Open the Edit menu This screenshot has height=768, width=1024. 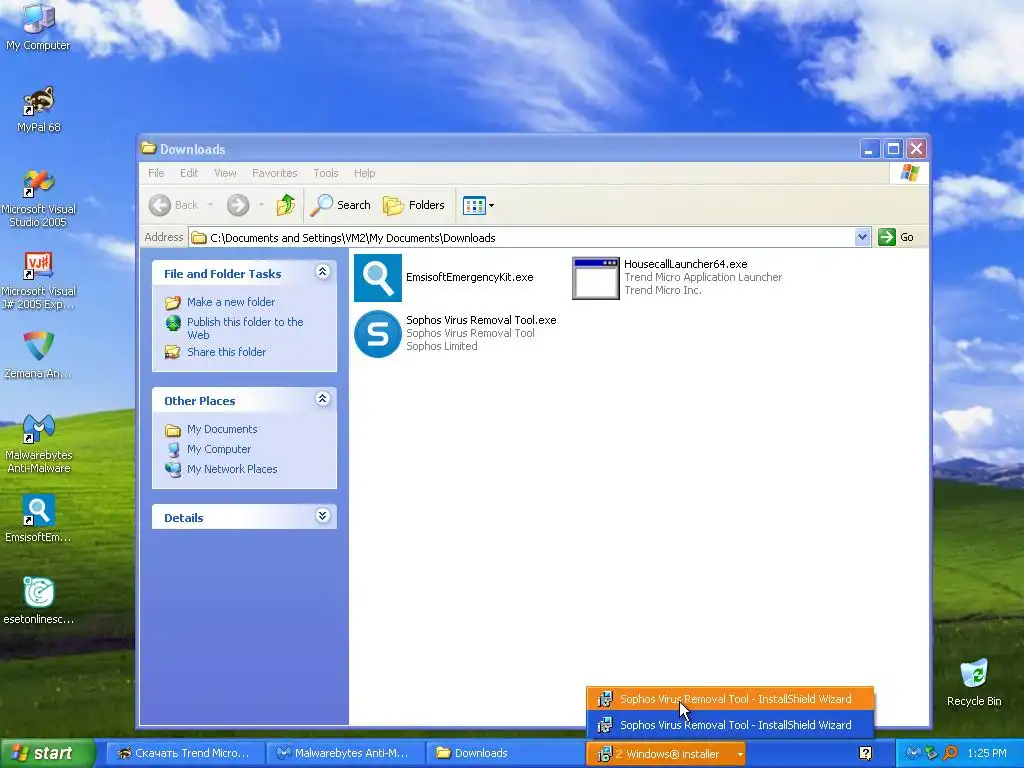click(189, 173)
